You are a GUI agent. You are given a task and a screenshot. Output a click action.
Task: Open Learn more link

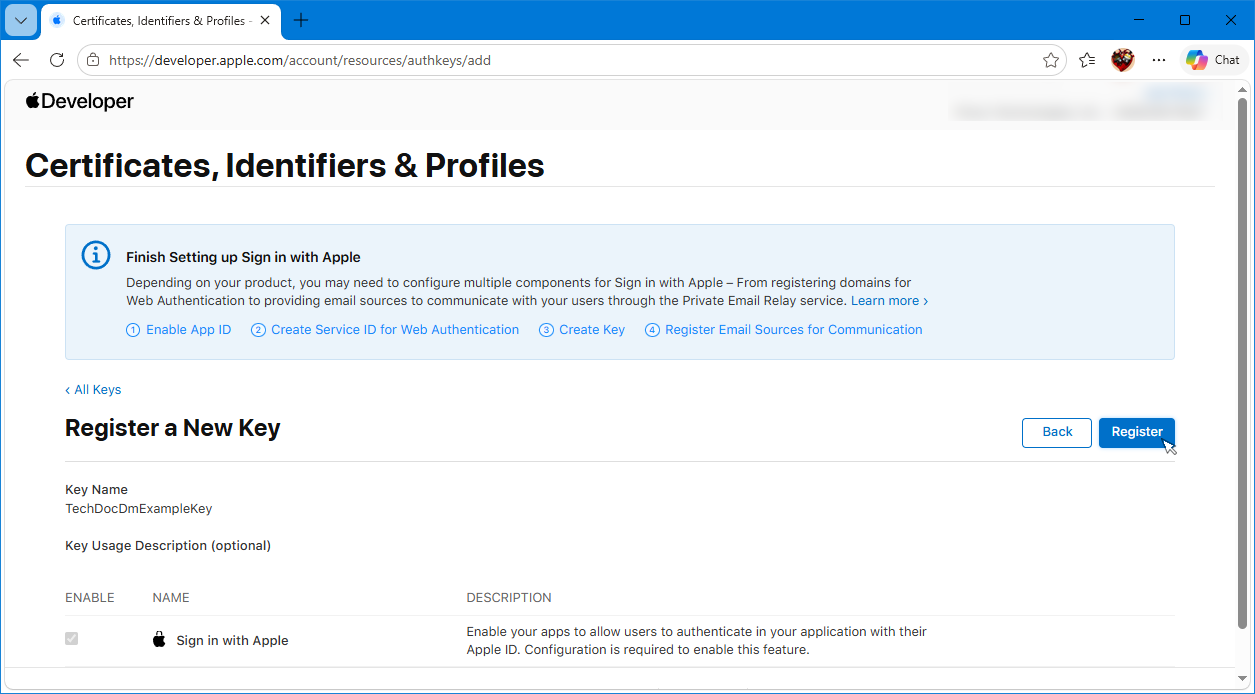tap(889, 300)
